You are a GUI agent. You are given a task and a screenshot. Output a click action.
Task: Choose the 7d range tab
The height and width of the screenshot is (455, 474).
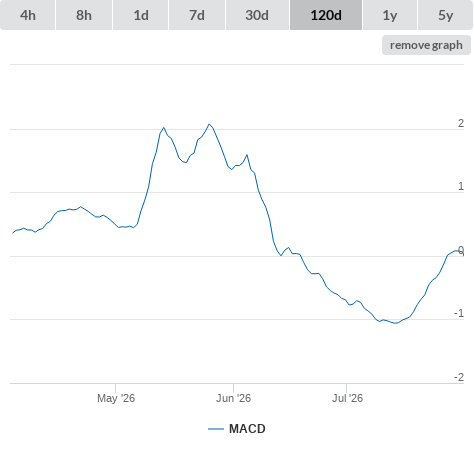point(197,15)
